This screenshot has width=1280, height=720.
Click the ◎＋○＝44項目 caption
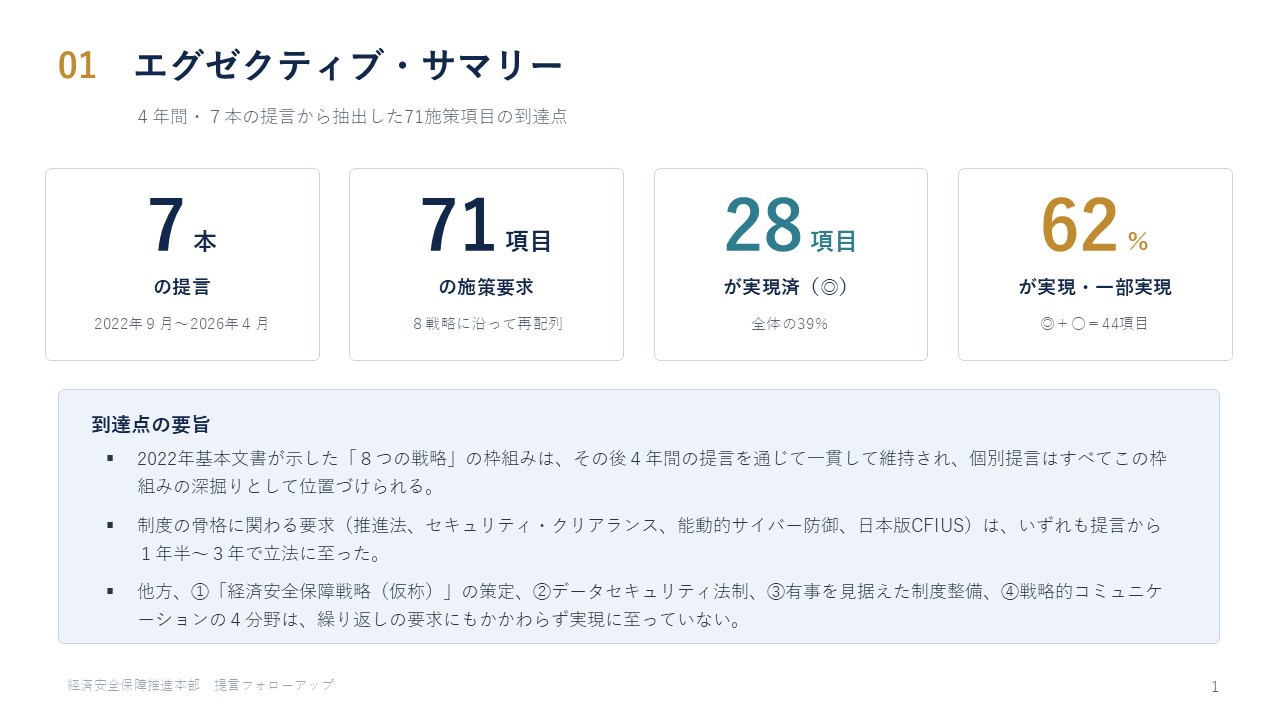point(1095,324)
